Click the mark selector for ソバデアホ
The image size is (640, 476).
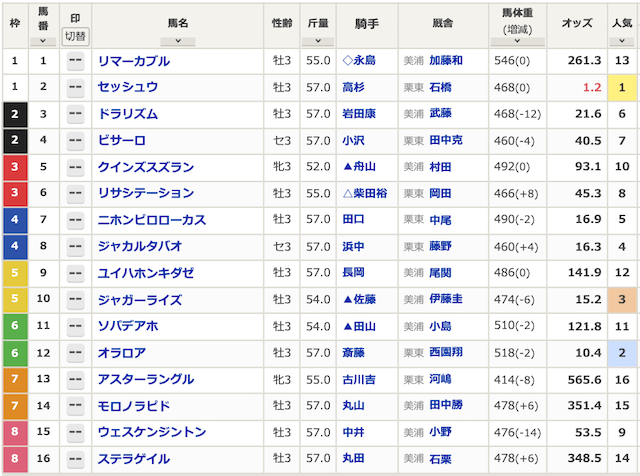[x=75, y=326]
